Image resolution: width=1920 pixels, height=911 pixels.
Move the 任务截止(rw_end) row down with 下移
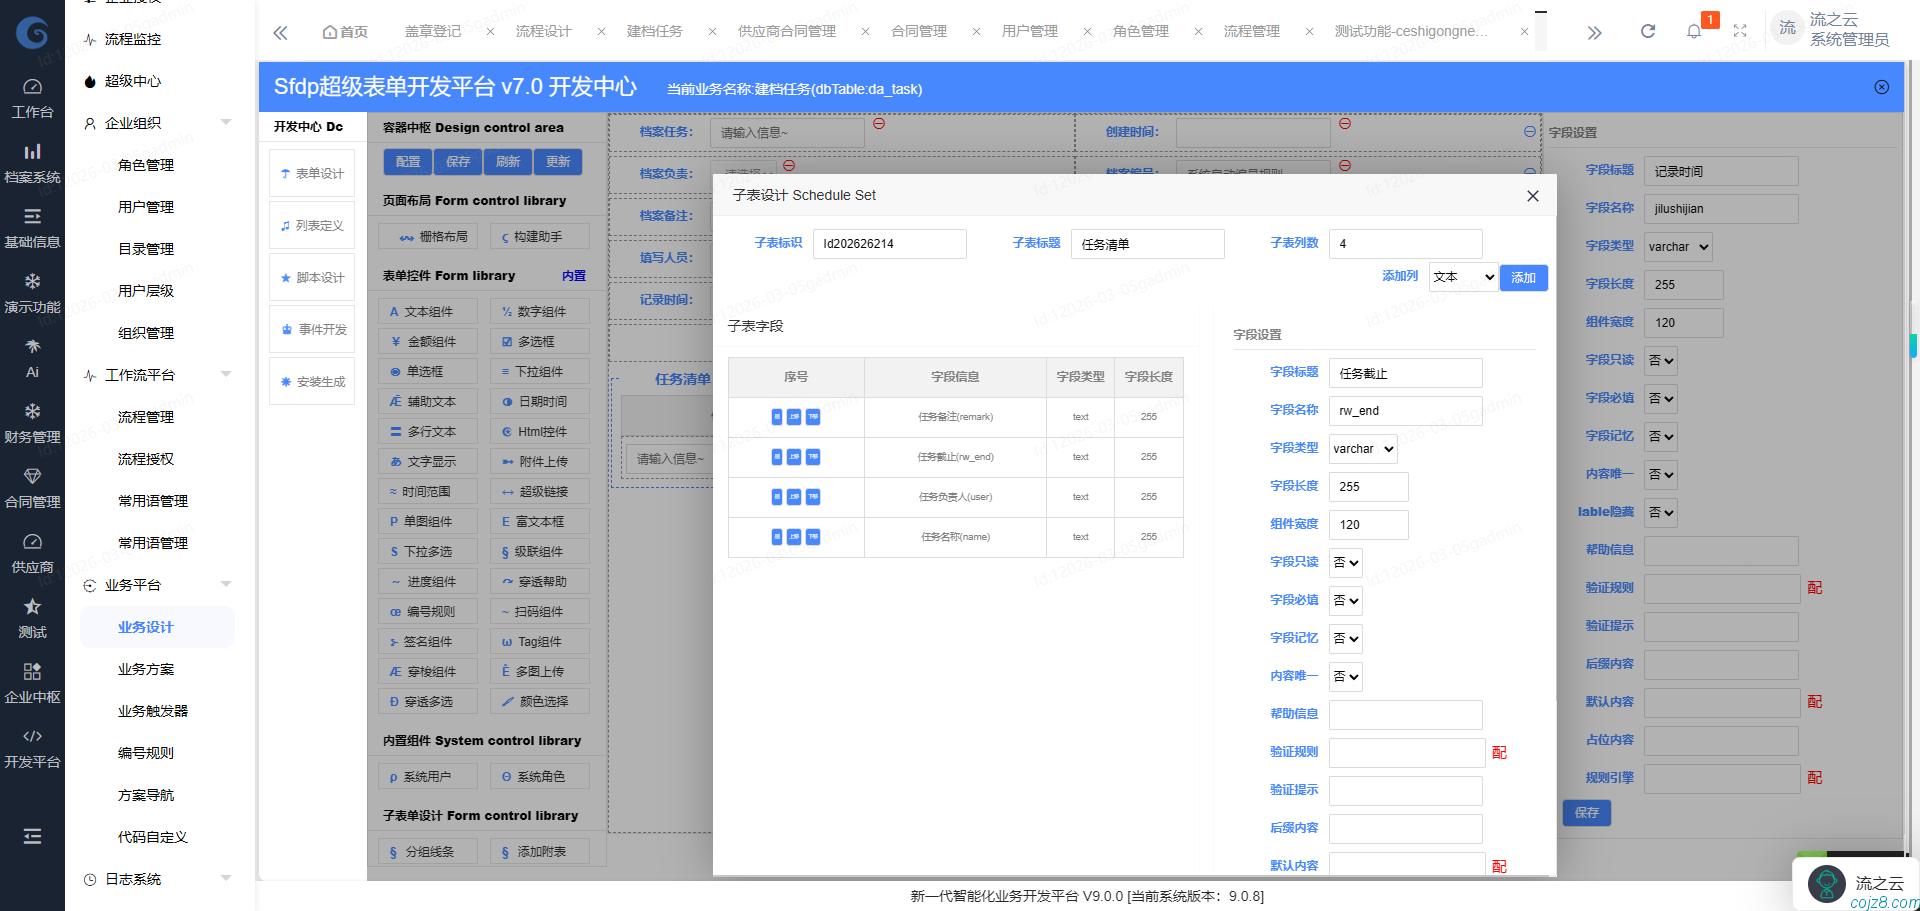(x=813, y=457)
